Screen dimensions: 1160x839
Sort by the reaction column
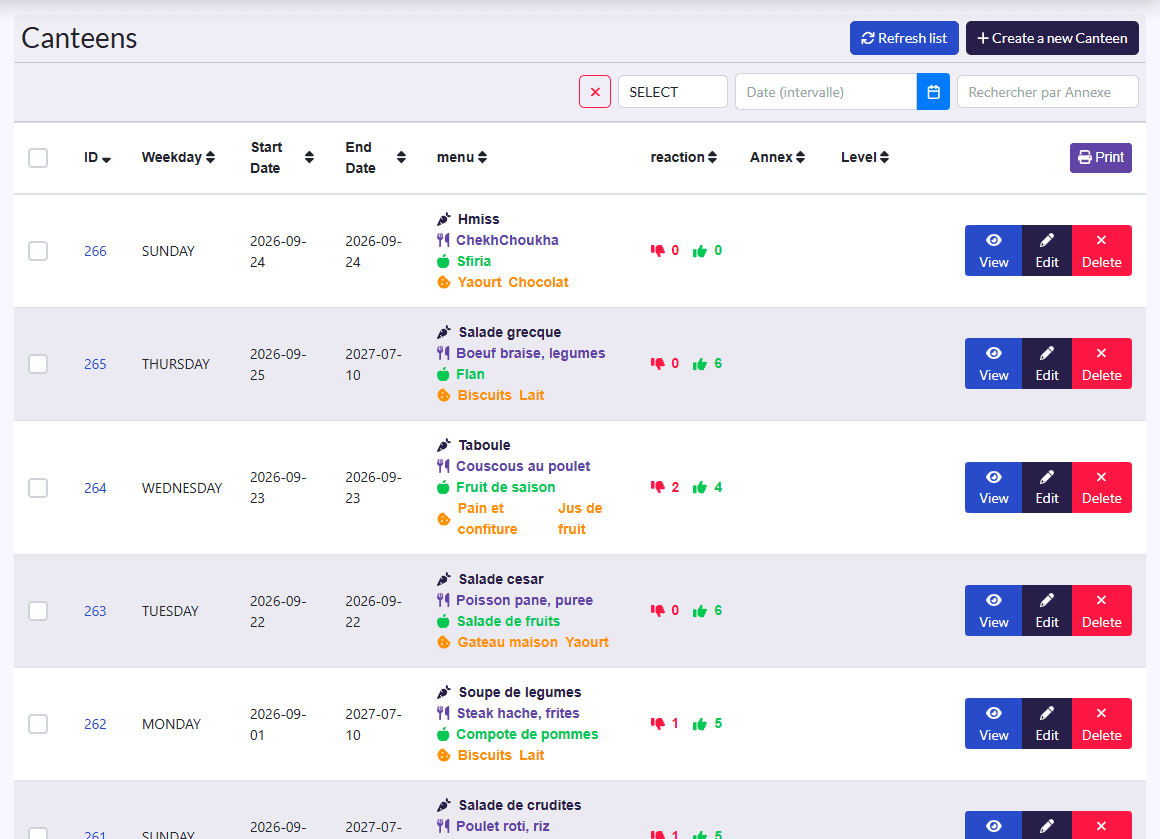coord(684,158)
